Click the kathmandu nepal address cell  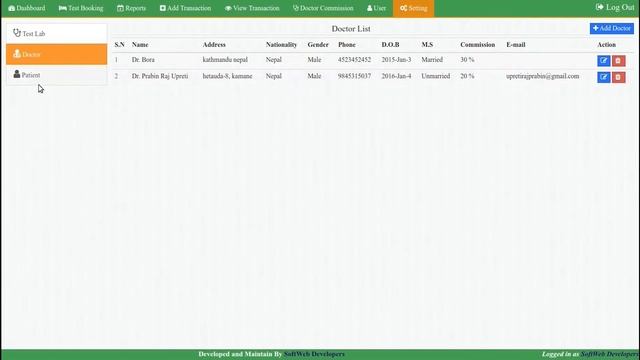coord(225,60)
